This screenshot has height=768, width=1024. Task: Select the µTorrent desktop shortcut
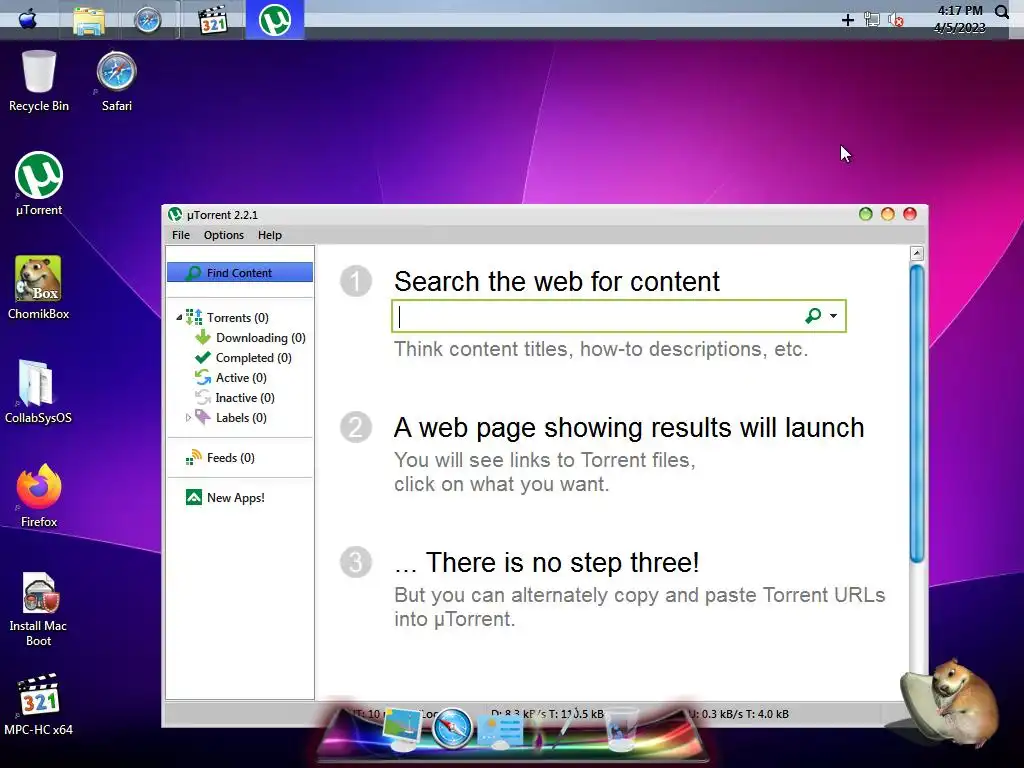39,184
